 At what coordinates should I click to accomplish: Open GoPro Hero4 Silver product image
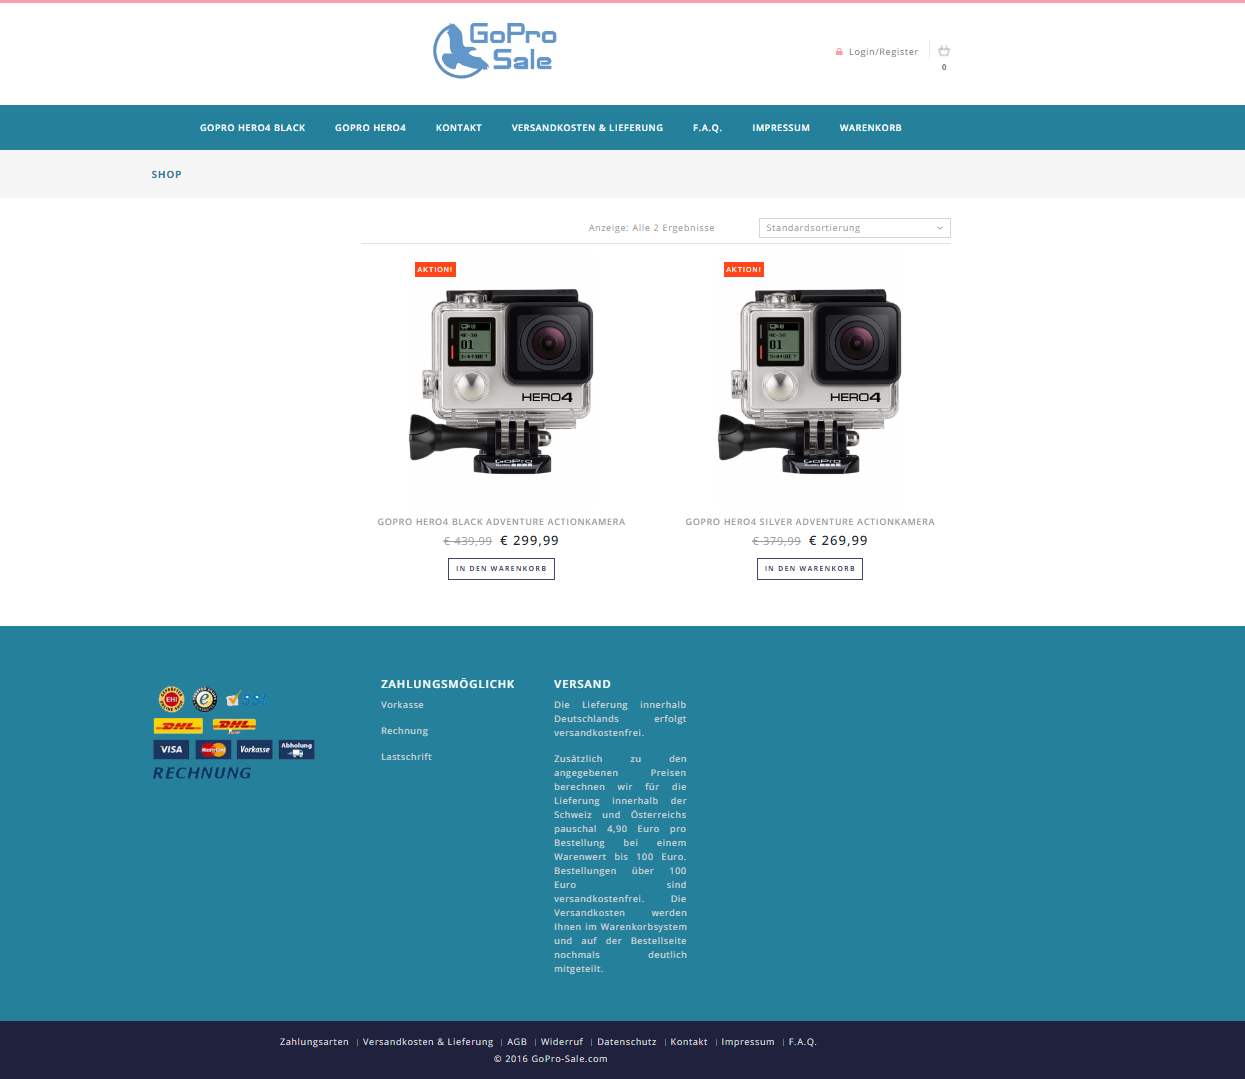(810, 382)
